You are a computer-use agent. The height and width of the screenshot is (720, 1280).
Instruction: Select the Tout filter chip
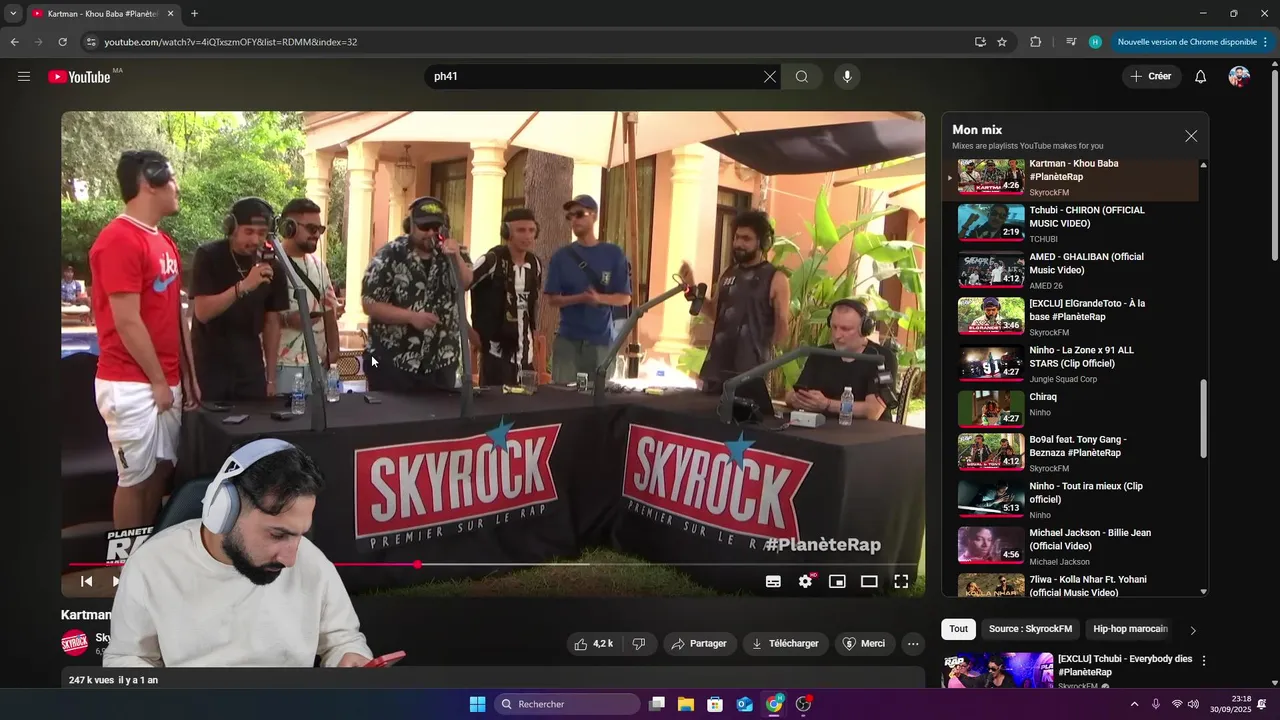pos(958,629)
